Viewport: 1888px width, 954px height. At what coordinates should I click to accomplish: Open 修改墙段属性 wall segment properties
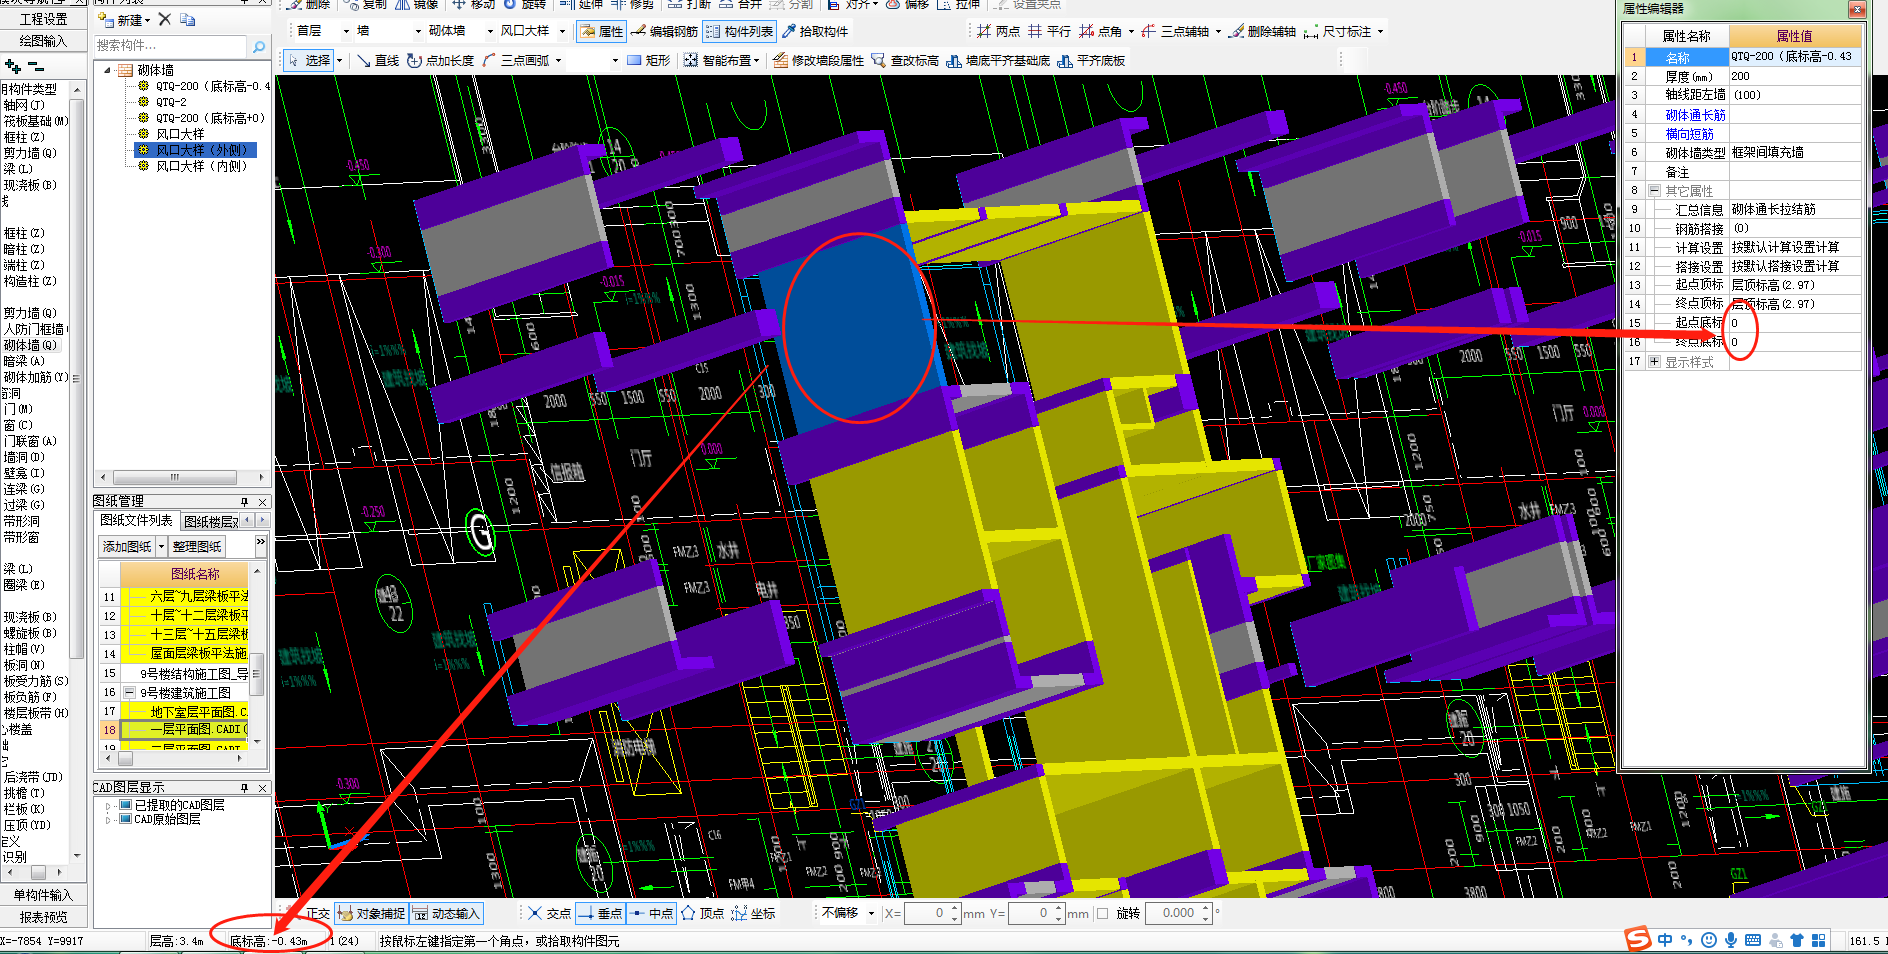tap(819, 60)
